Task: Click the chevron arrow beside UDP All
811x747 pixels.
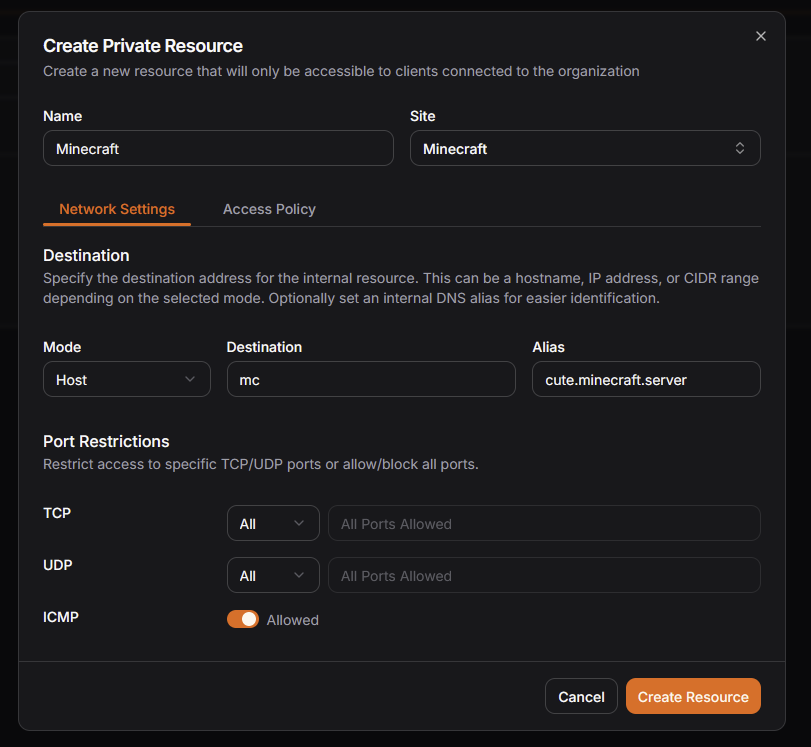Action: point(299,575)
